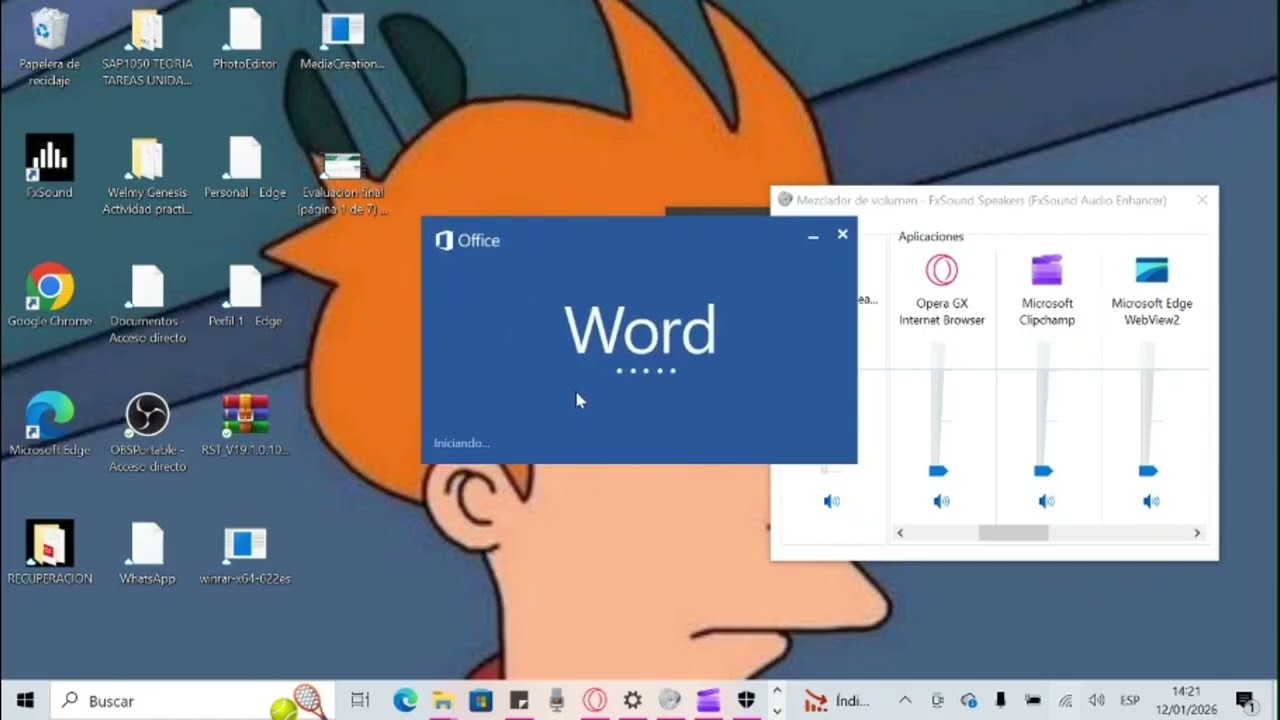Image resolution: width=1280 pixels, height=720 pixels.
Task: Close the Mezclador de volumen window
Action: tap(1202, 200)
